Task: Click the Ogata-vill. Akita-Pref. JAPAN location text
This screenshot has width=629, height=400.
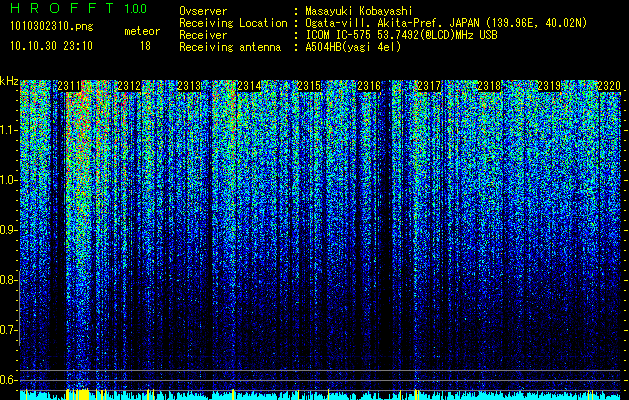Action: pos(446,23)
